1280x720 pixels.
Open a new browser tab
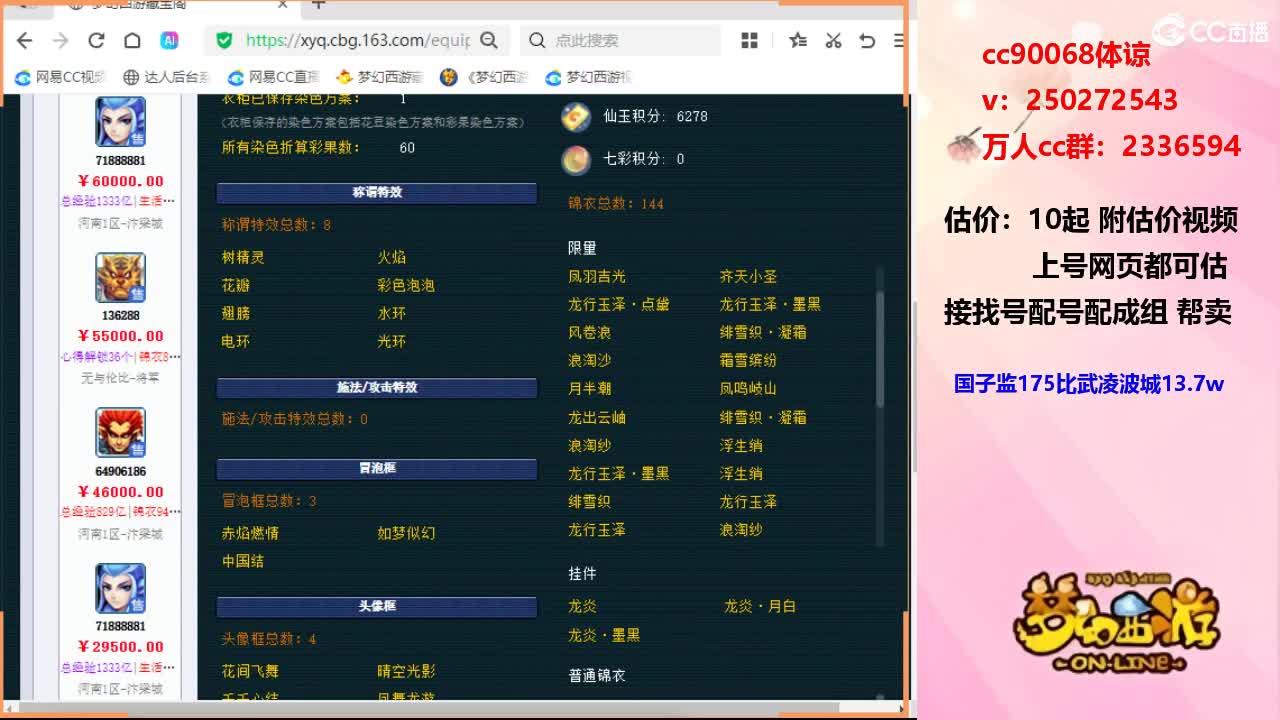(x=318, y=5)
